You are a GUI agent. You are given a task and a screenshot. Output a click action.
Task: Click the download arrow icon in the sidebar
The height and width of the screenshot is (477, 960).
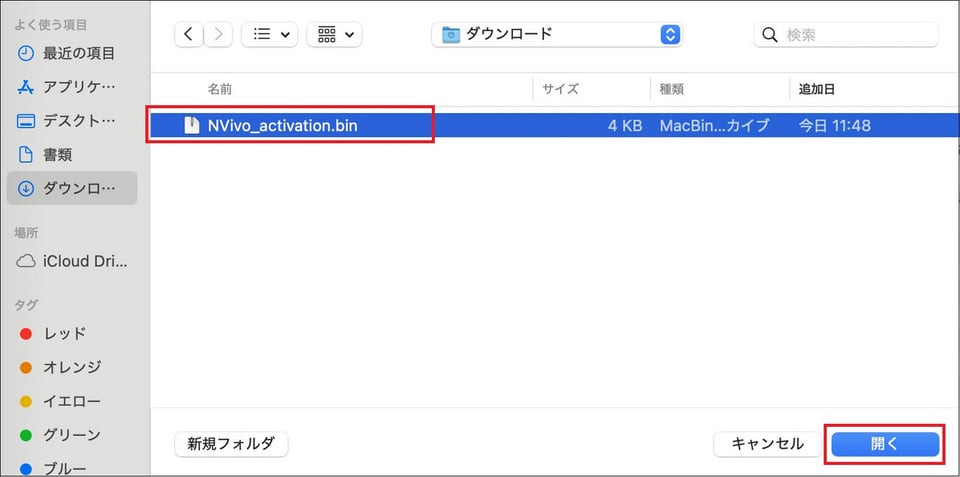pos(26,189)
